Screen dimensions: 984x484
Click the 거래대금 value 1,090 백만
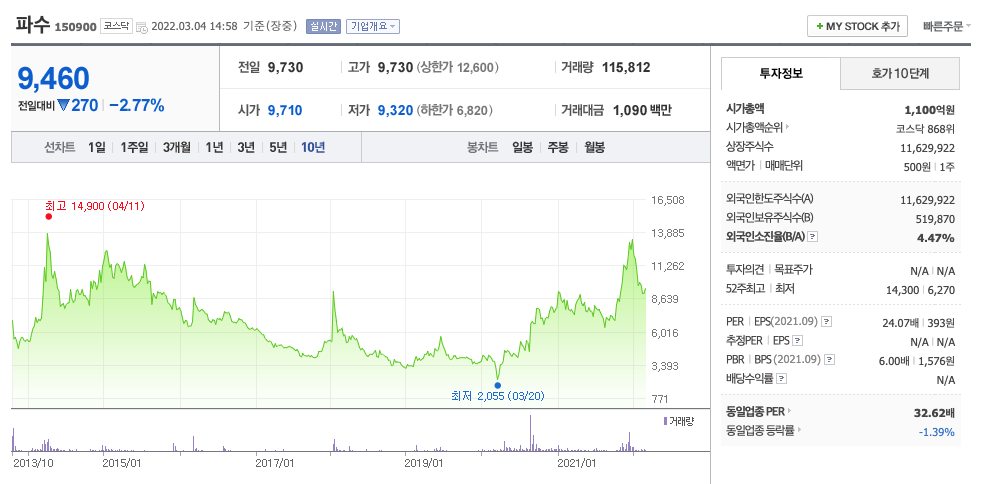tap(642, 110)
